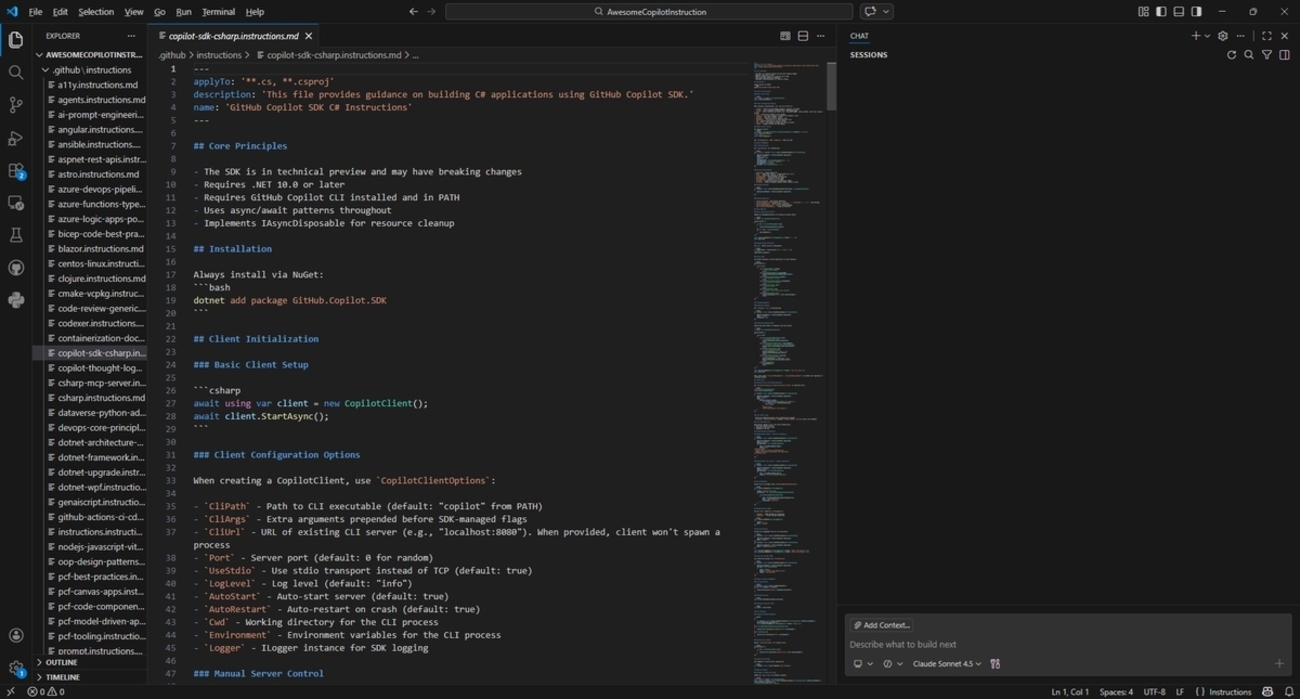Open errors and warnings in status bar
The width and height of the screenshot is (1300, 699).
[x=46, y=692]
